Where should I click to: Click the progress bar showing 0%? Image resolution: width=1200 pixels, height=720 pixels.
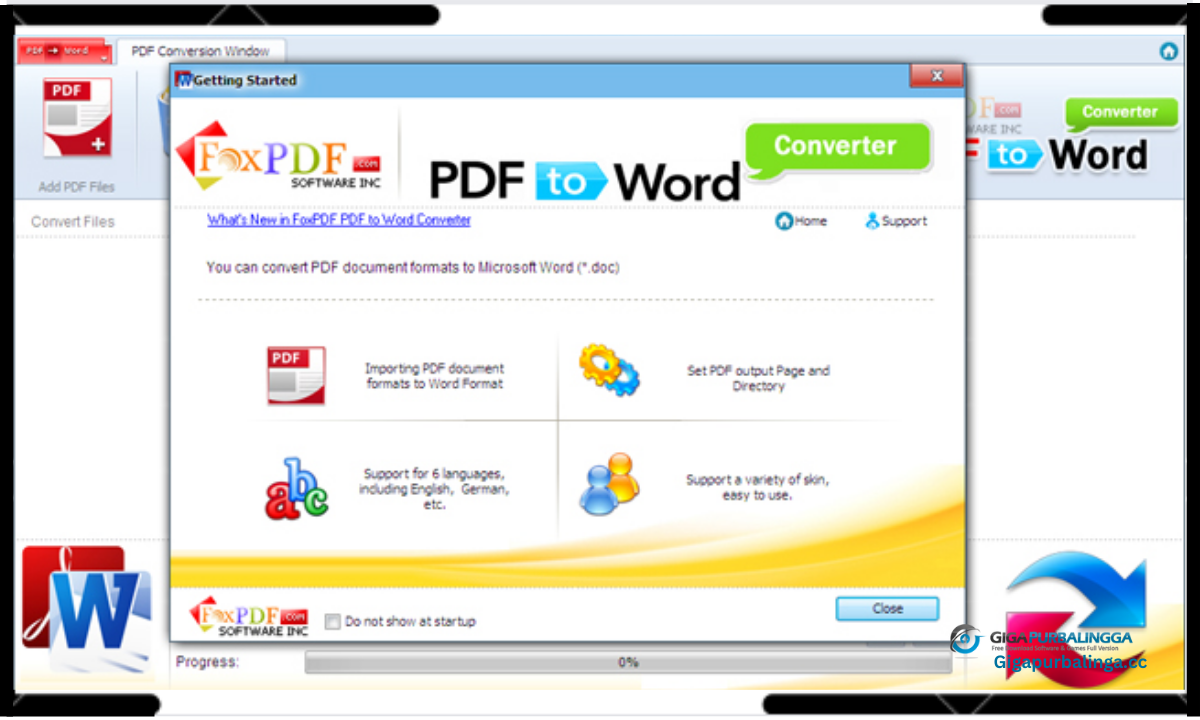(x=628, y=662)
